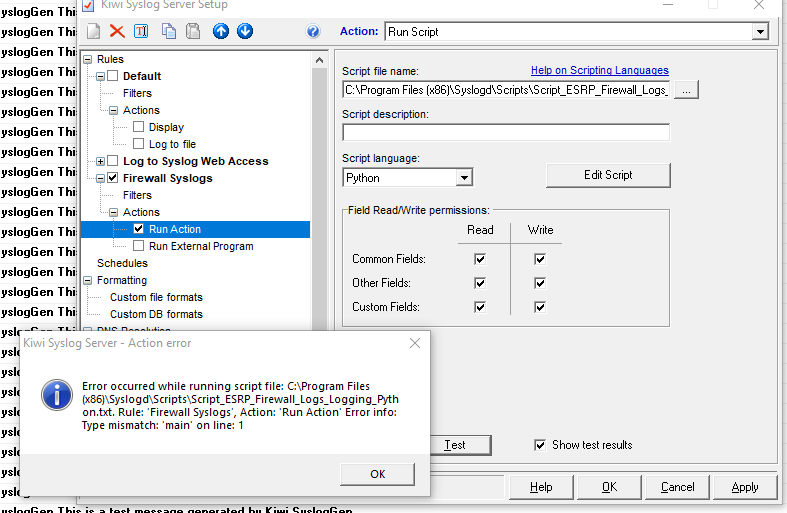Open the Action dropdown showing Run Script
This screenshot has height=513, width=787.
pos(760,32)
